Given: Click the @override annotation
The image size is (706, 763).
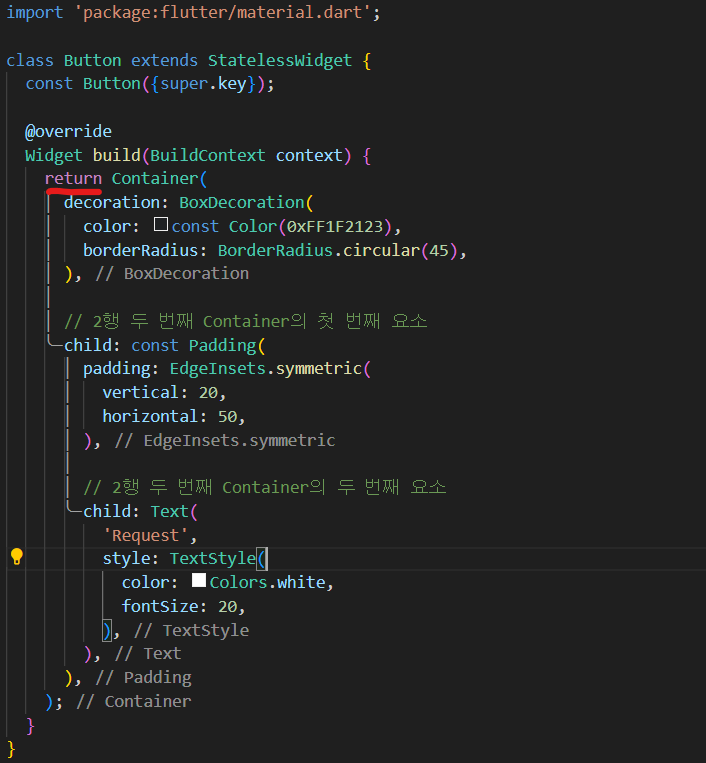Looking at the screenshot, I should tap(69, 131).
